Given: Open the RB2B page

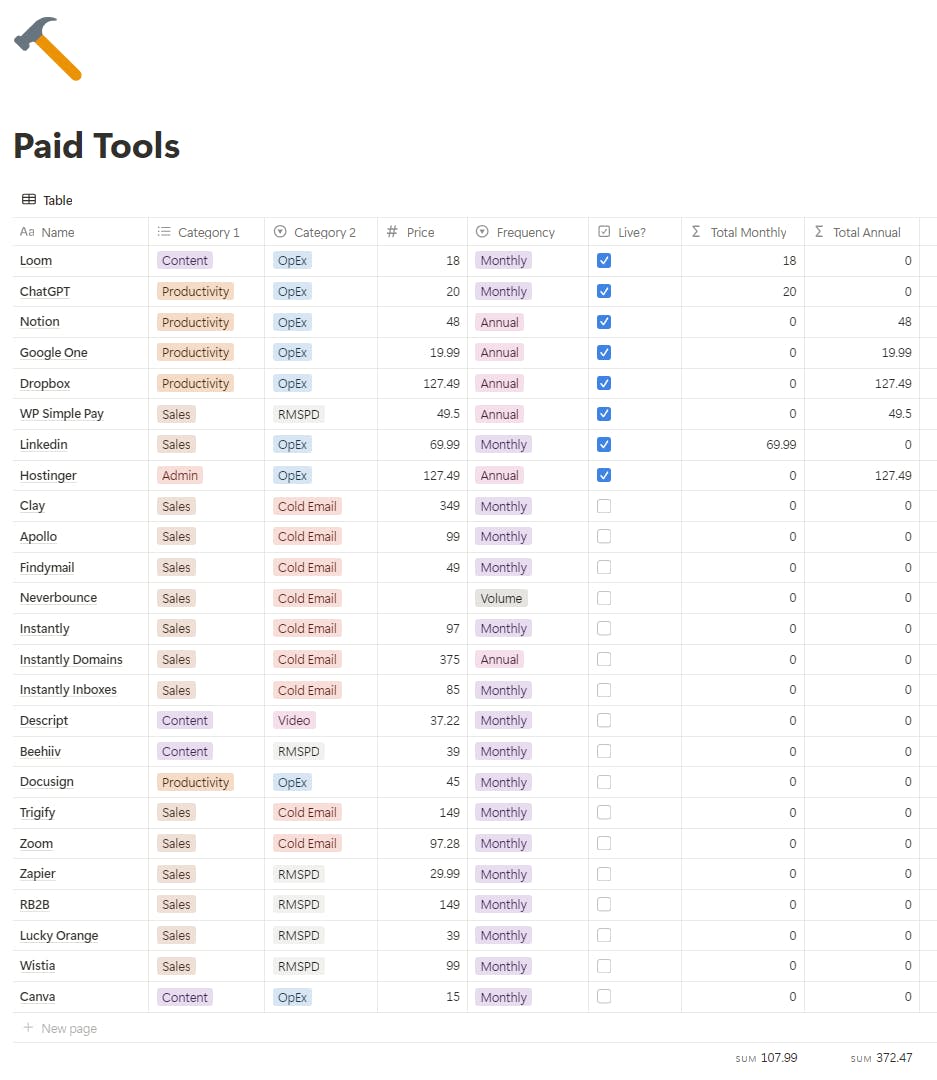Looking at the screenshot, I should (34, 904).
